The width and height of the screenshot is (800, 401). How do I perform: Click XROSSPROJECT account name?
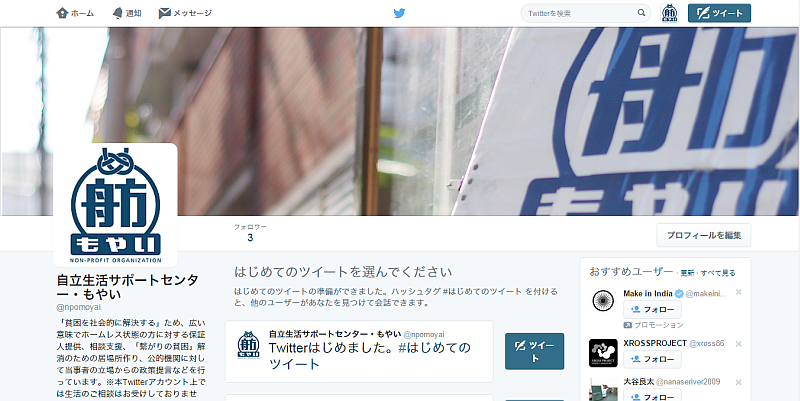655,343
